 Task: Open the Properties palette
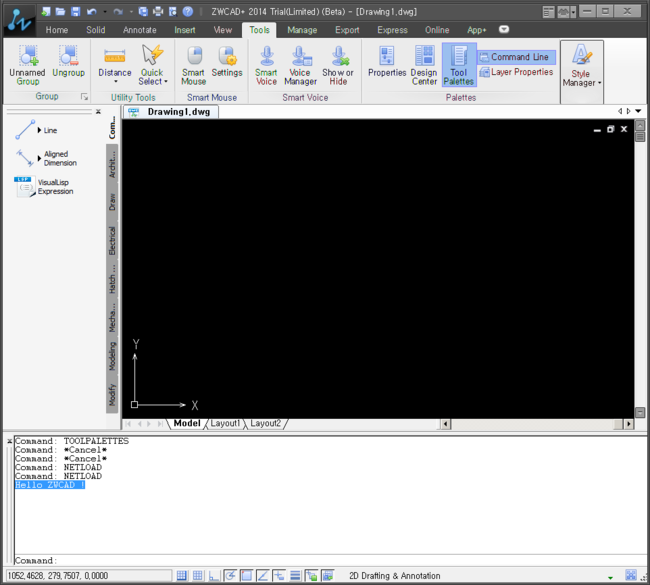387,61
